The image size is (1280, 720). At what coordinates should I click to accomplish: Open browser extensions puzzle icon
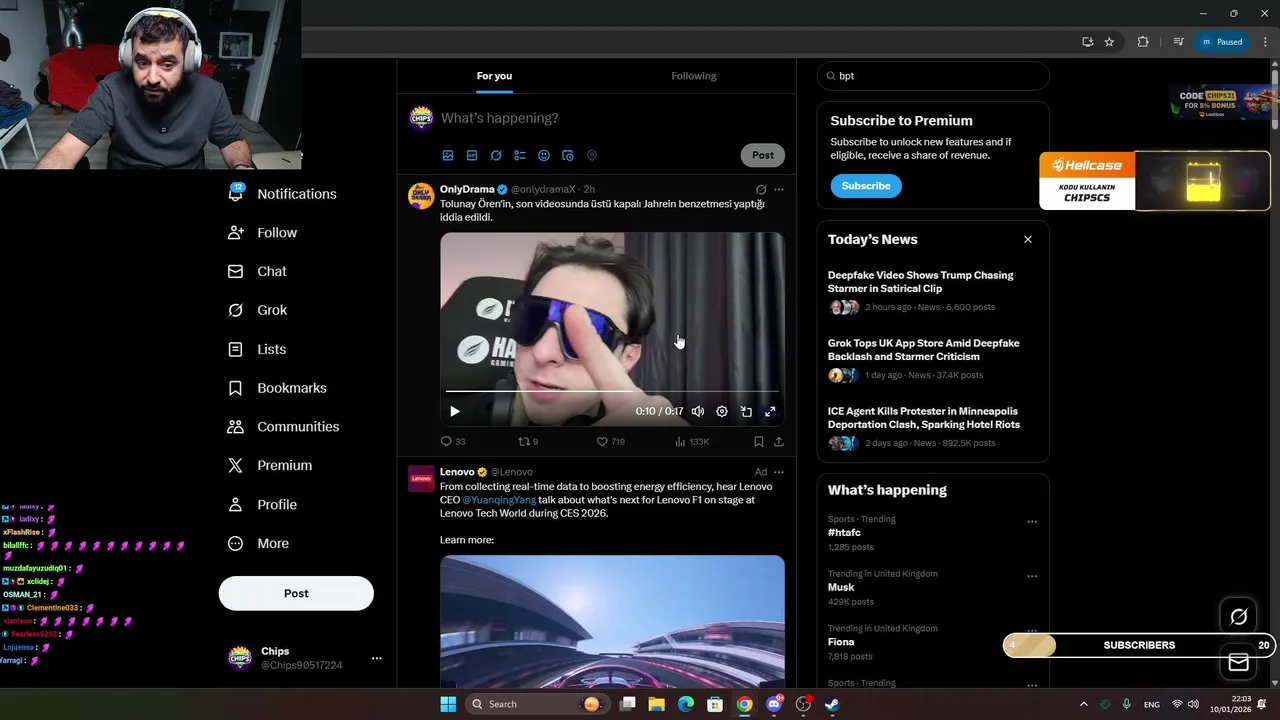coord(1143,42)
